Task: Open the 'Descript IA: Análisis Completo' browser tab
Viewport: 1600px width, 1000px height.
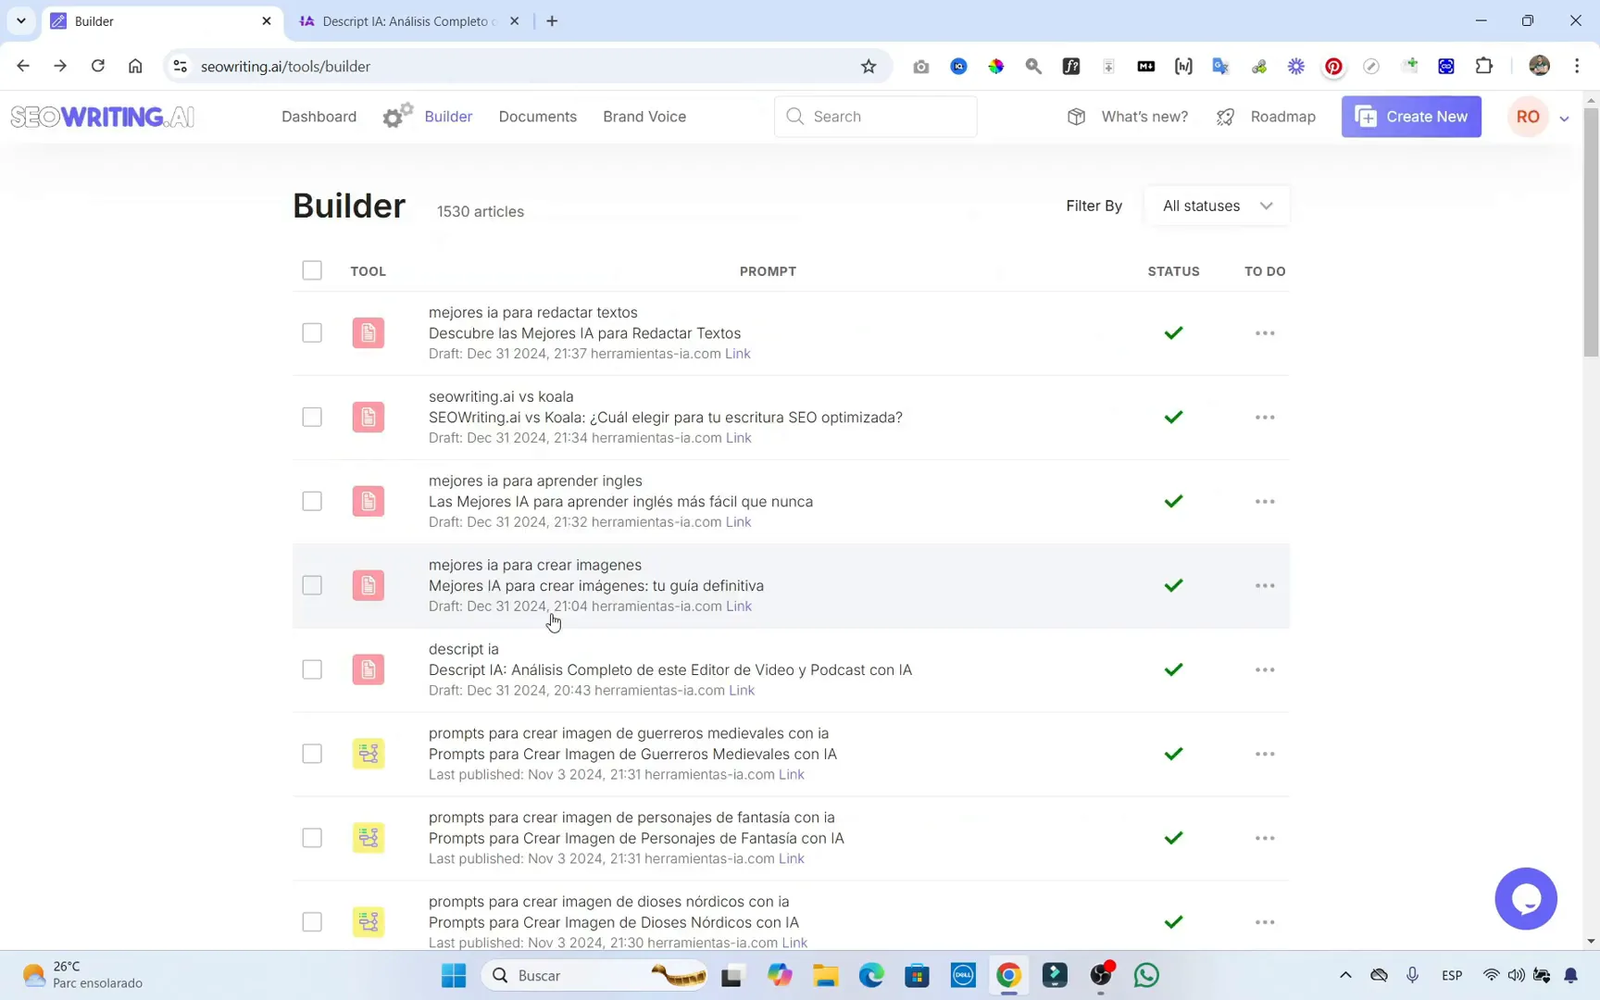Action: click(400, 20)
